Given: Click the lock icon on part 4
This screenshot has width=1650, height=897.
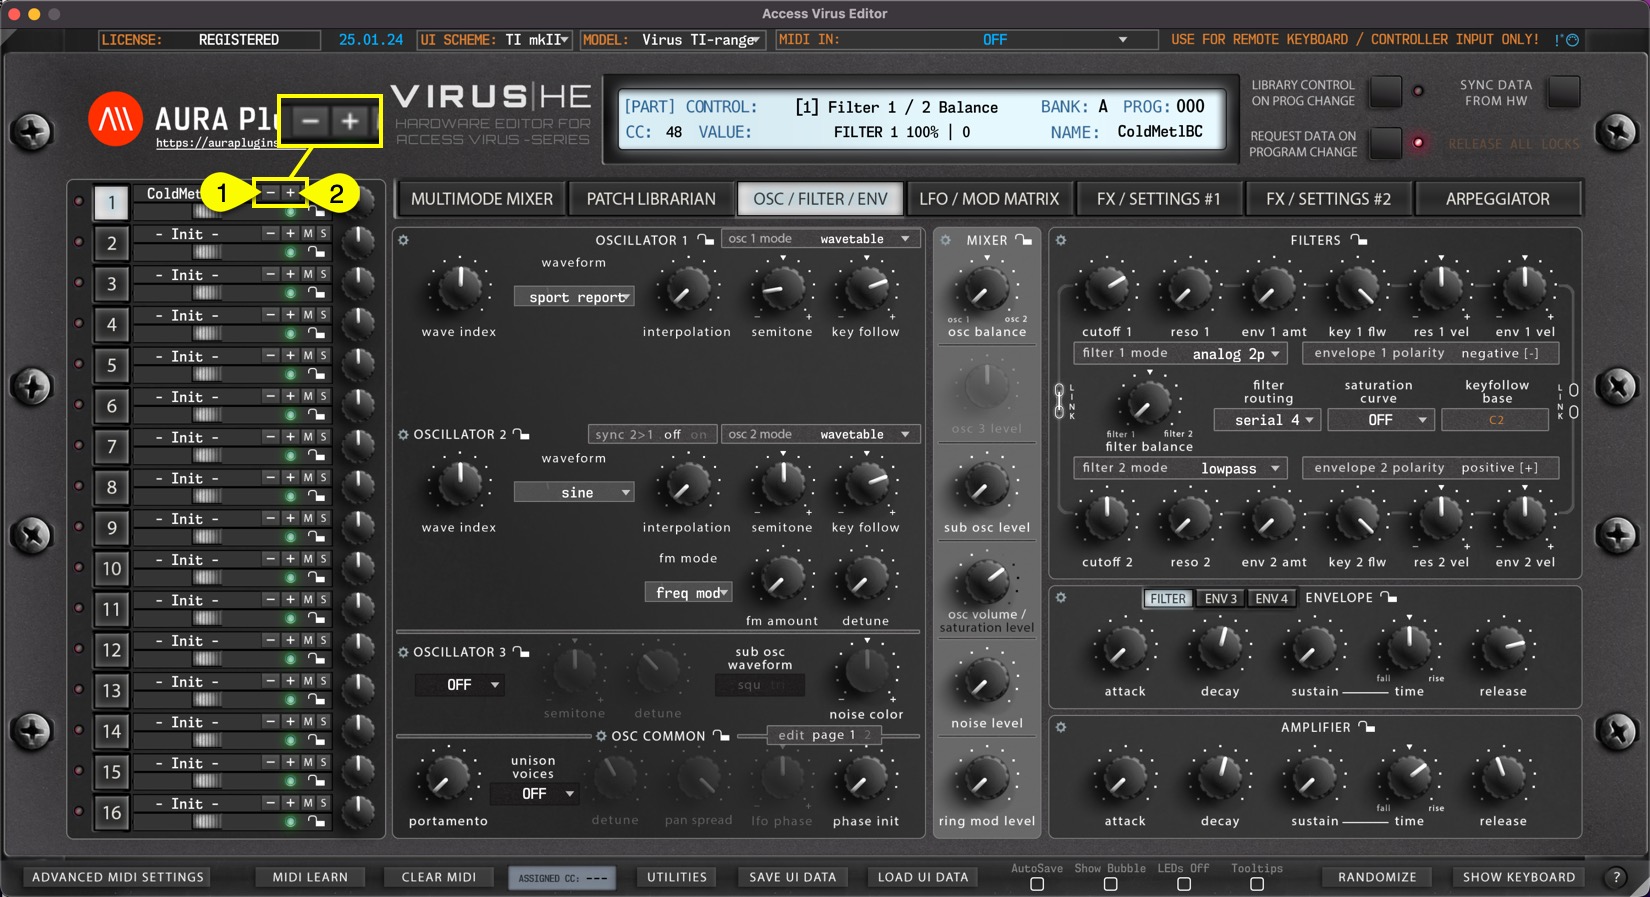Looking at the screenshot, I should point(316,334).
